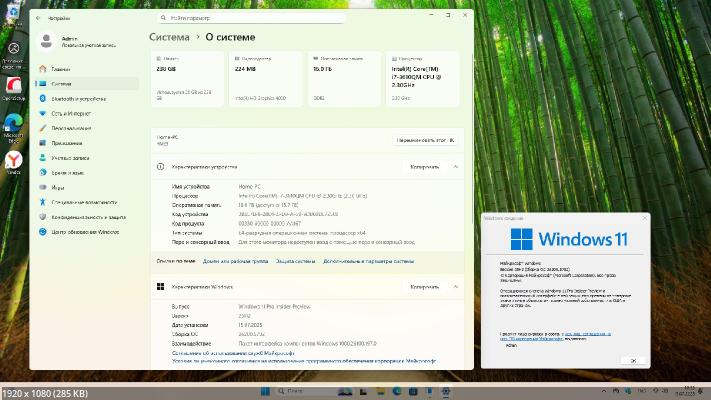Image resolution: width=711 pixels, height=400 pixels.
Task: Copy Windows specifications with Копировать
Action: [424, 287]
